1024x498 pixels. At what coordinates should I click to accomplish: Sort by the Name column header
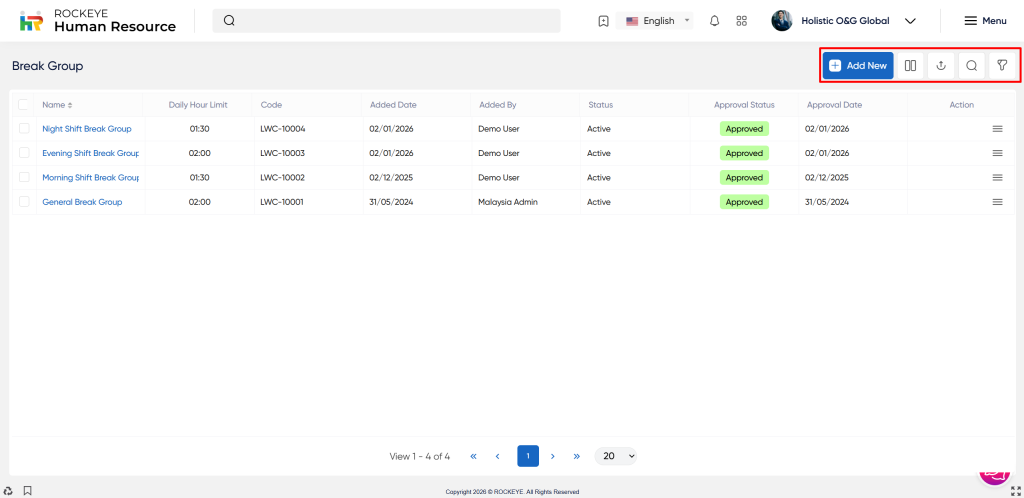(56, 105)
